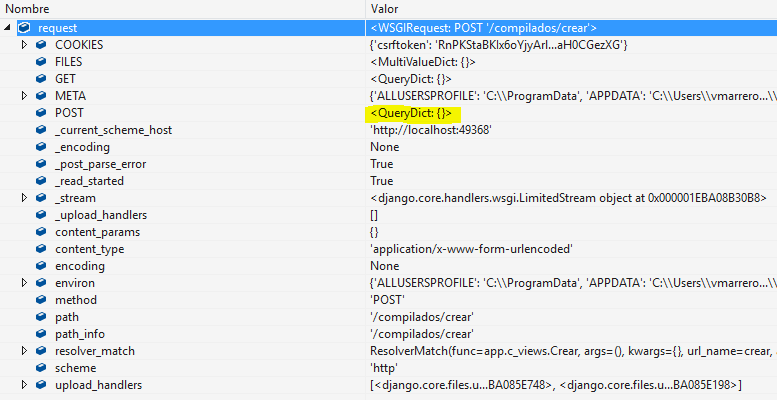Click the icon beside _encoding
The image size is (777, 400).
pos(41,147)
